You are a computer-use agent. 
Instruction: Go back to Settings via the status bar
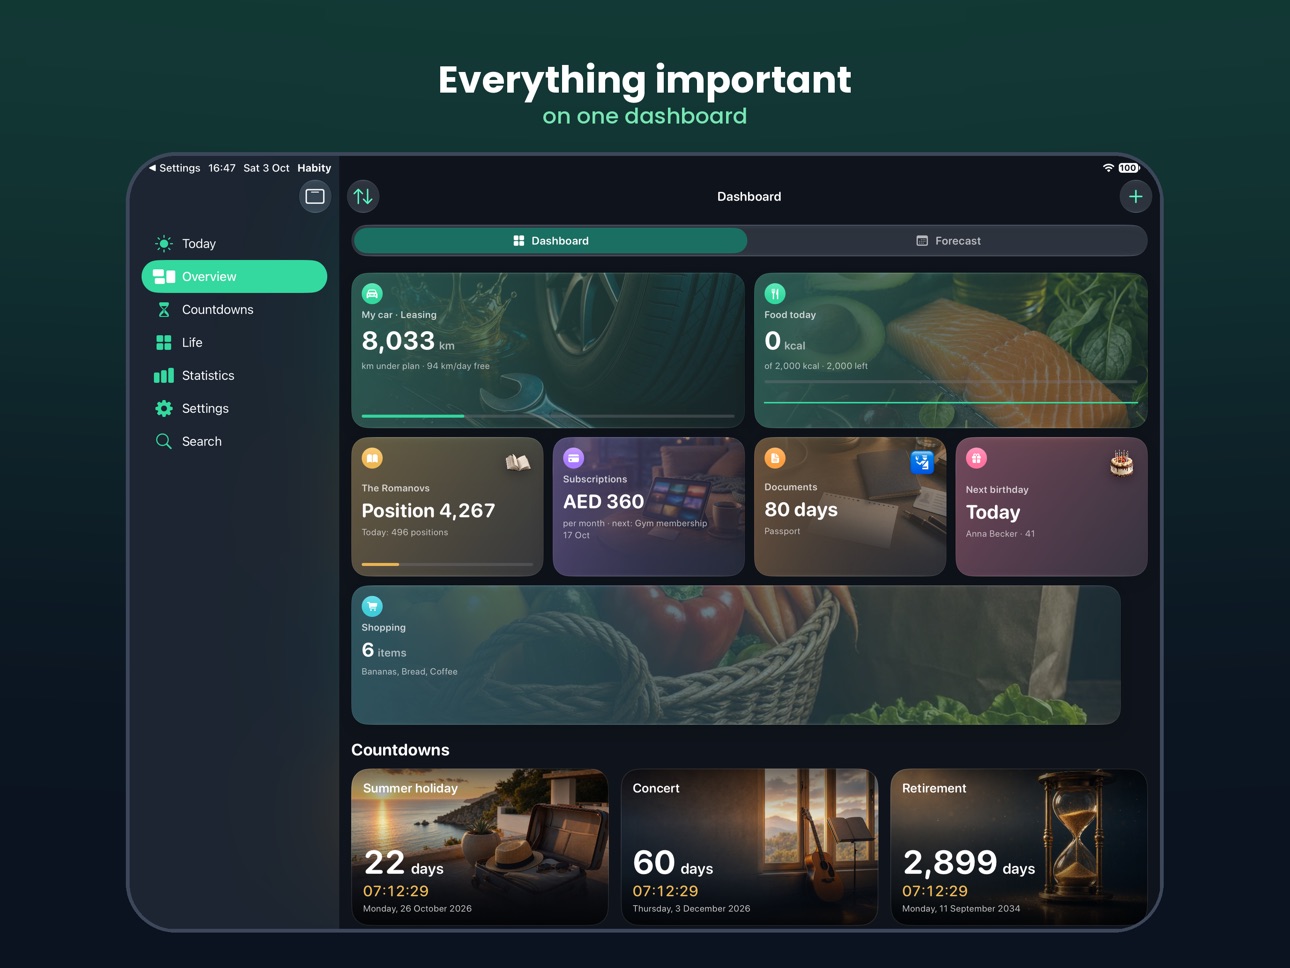[x=174, y=168]
